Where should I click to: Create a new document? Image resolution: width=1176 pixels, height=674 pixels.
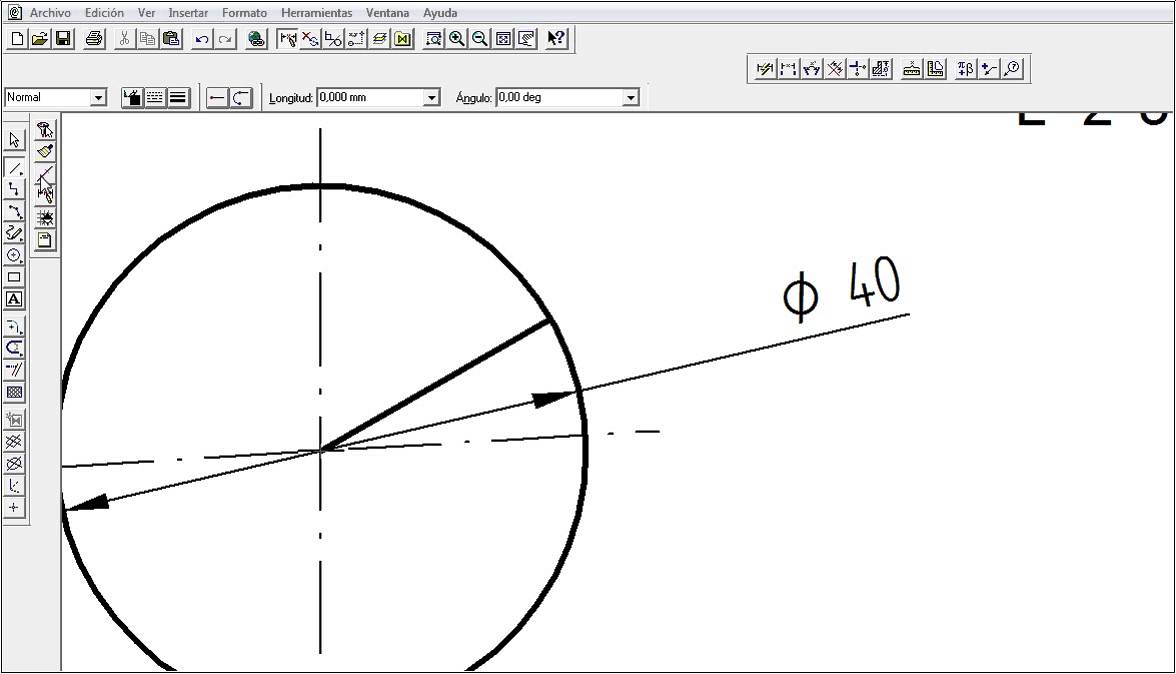point(17,39)
